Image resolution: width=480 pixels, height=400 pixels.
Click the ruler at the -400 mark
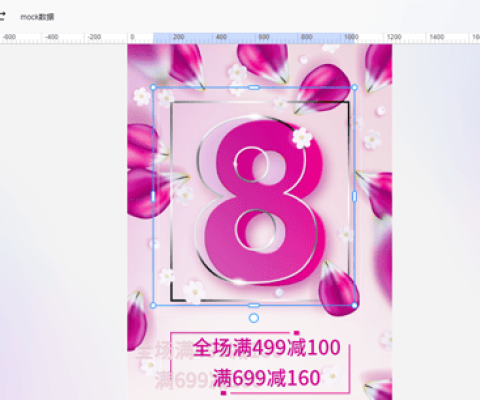[x=52, y=37]
